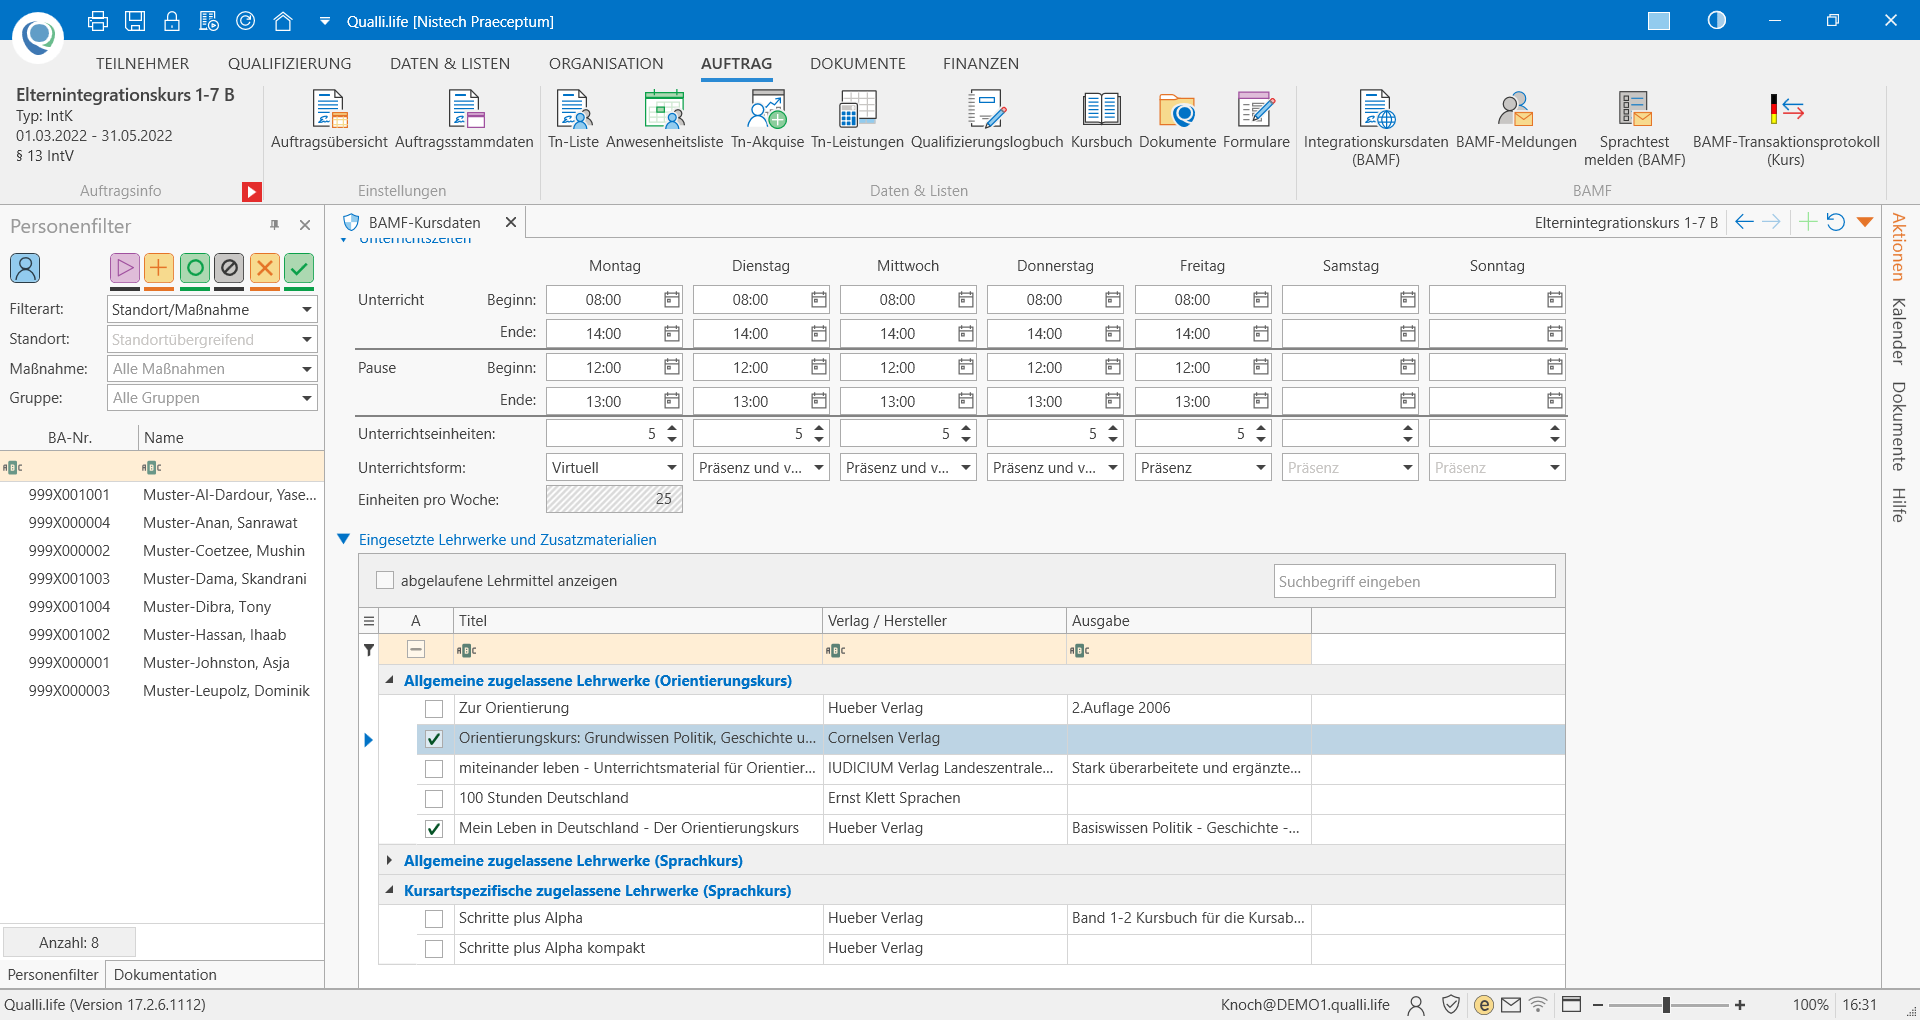Viewport: 1920px width, 1020px height.
Task: Click Sprachtest melden (BAMF)
Action: point(1634,128)
